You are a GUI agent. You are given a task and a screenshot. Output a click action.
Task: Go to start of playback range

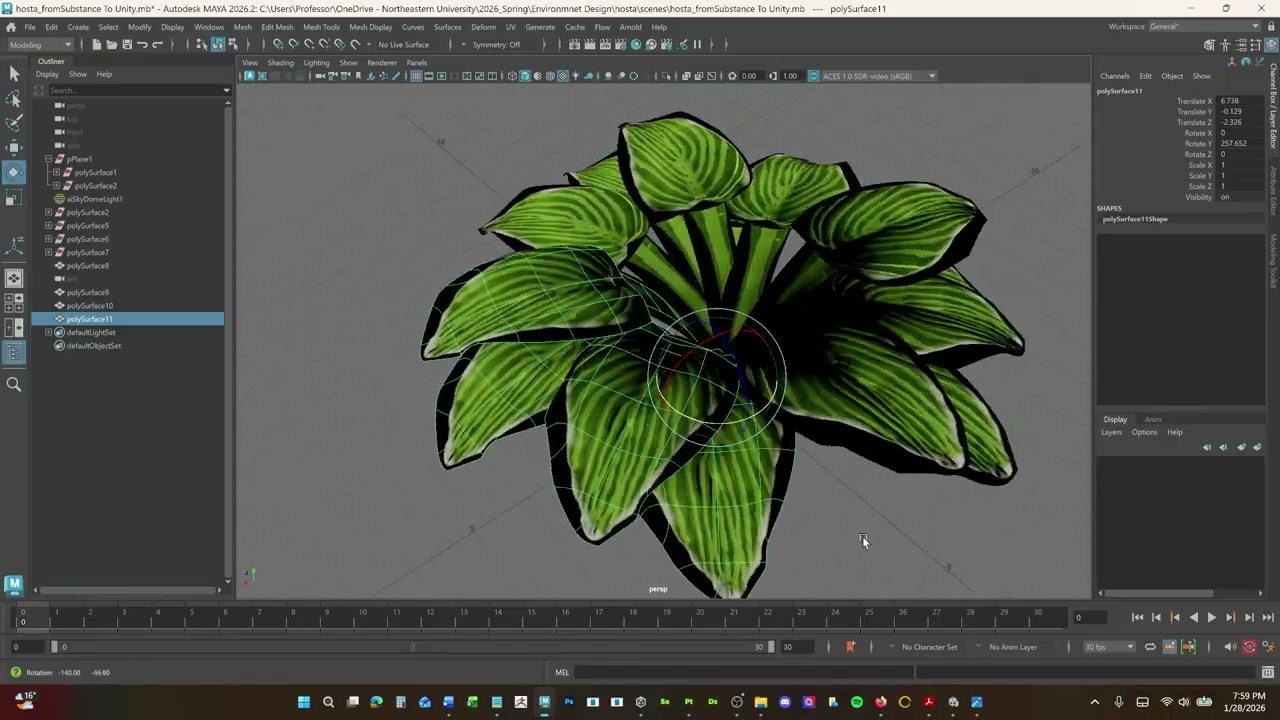(x=1137, y=618)
